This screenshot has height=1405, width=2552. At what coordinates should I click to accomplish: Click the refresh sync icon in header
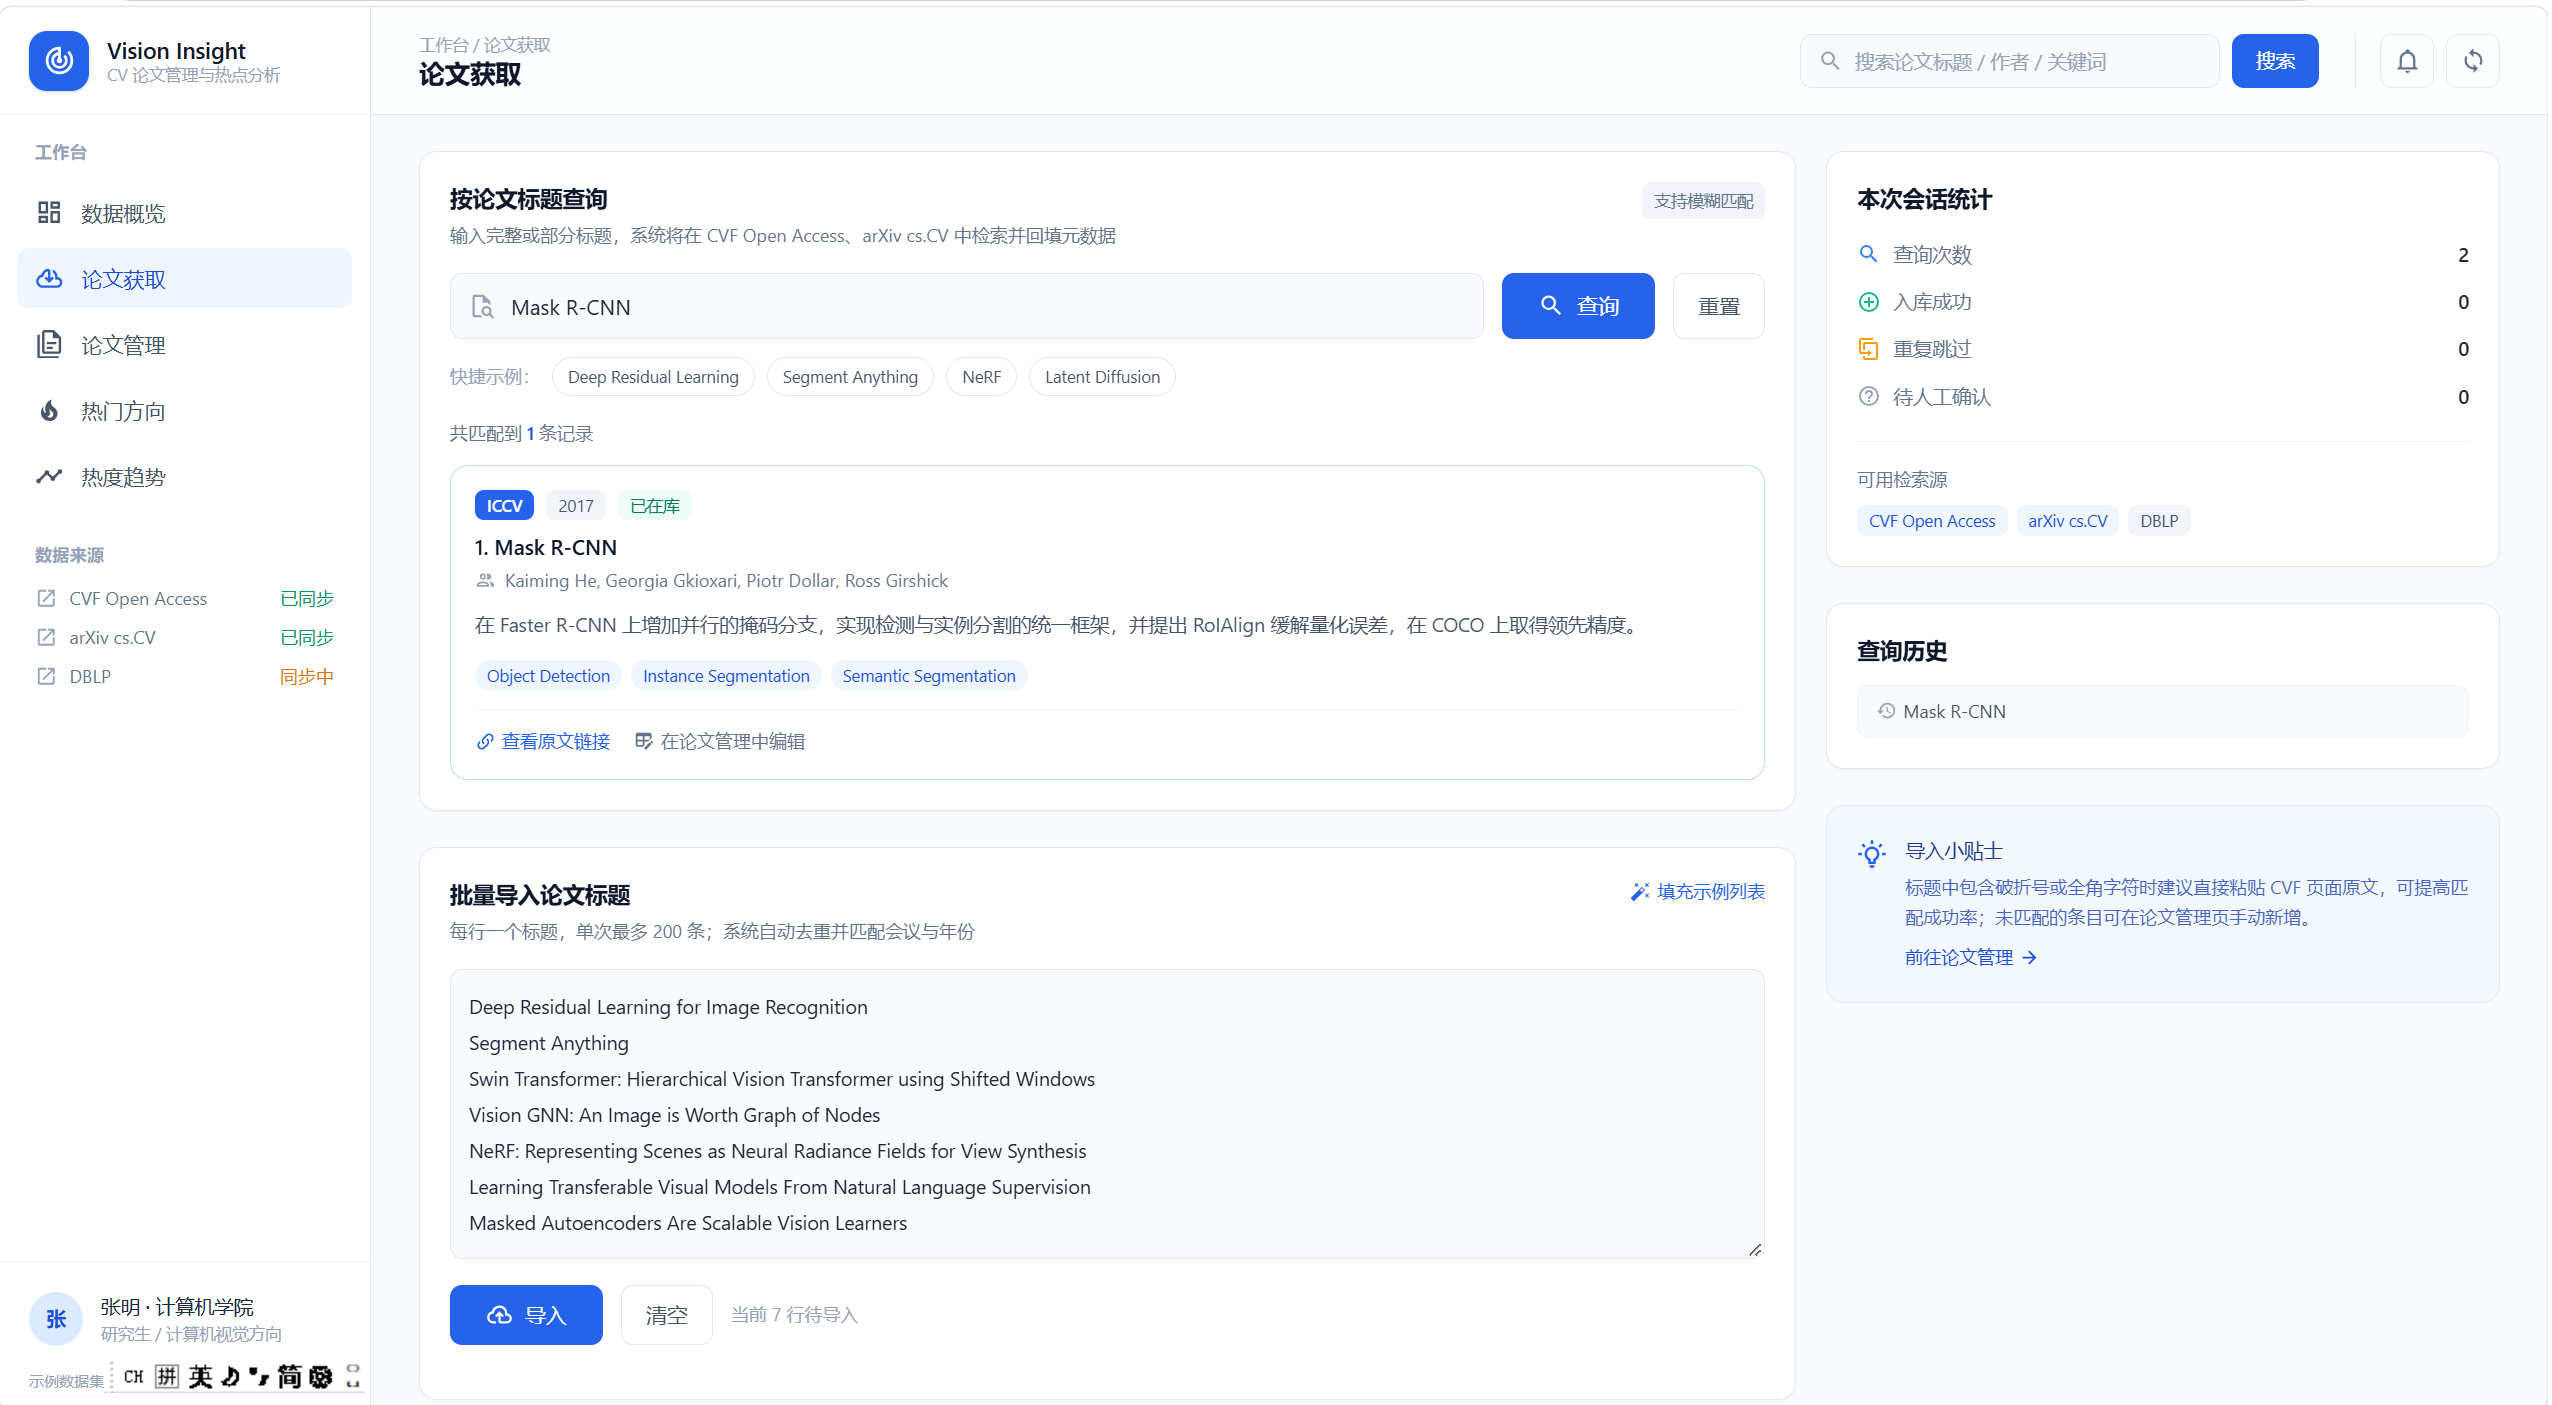2472,61
